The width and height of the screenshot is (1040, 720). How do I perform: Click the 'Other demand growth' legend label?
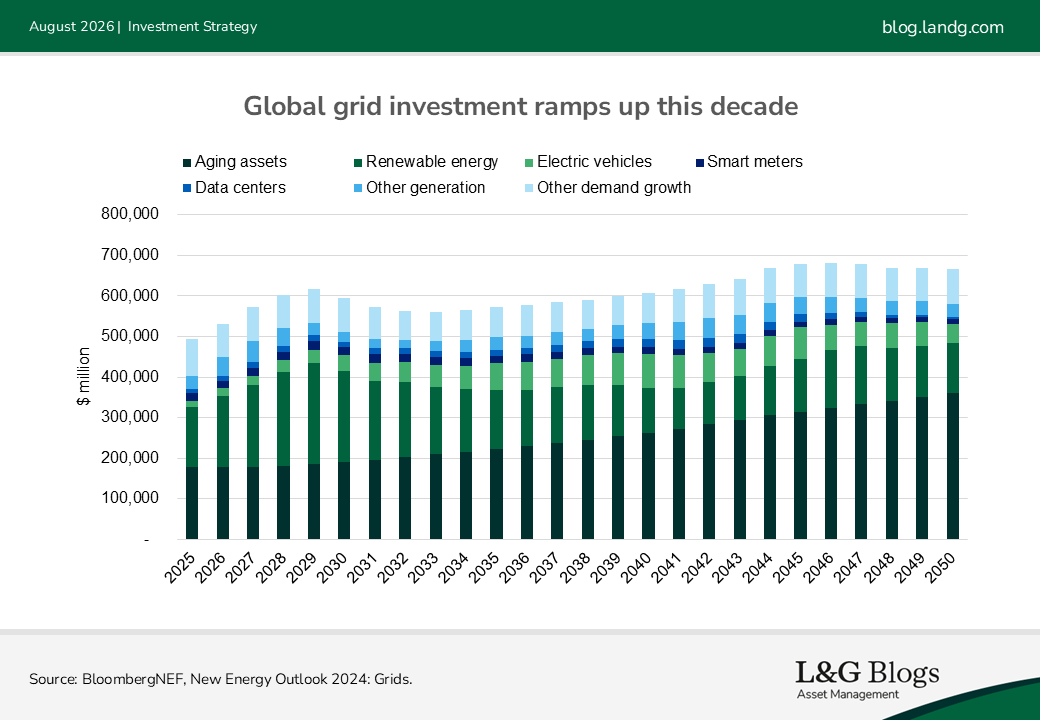pyautogui.click(x=614, y=188)
